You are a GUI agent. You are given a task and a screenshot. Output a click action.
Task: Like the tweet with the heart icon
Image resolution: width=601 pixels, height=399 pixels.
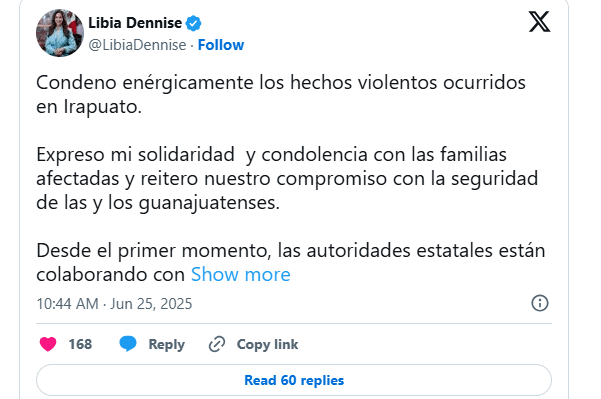tap(48, 344)
